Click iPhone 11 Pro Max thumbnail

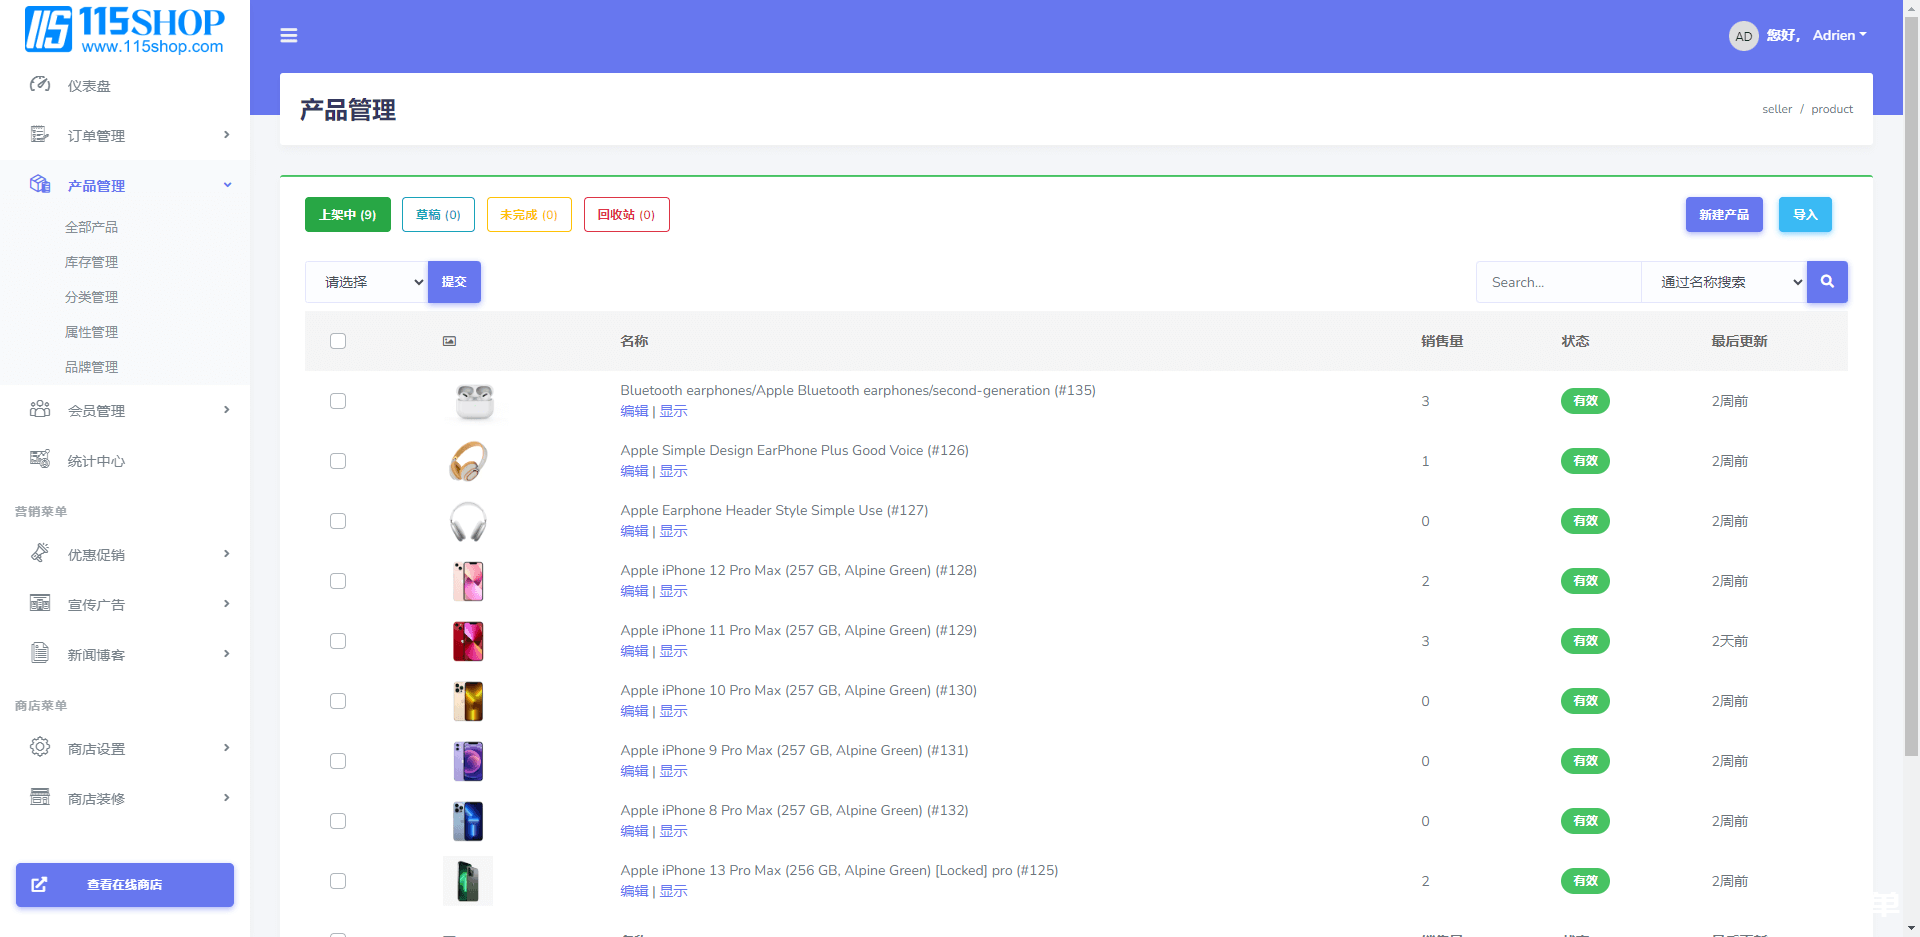pos(468,641)
